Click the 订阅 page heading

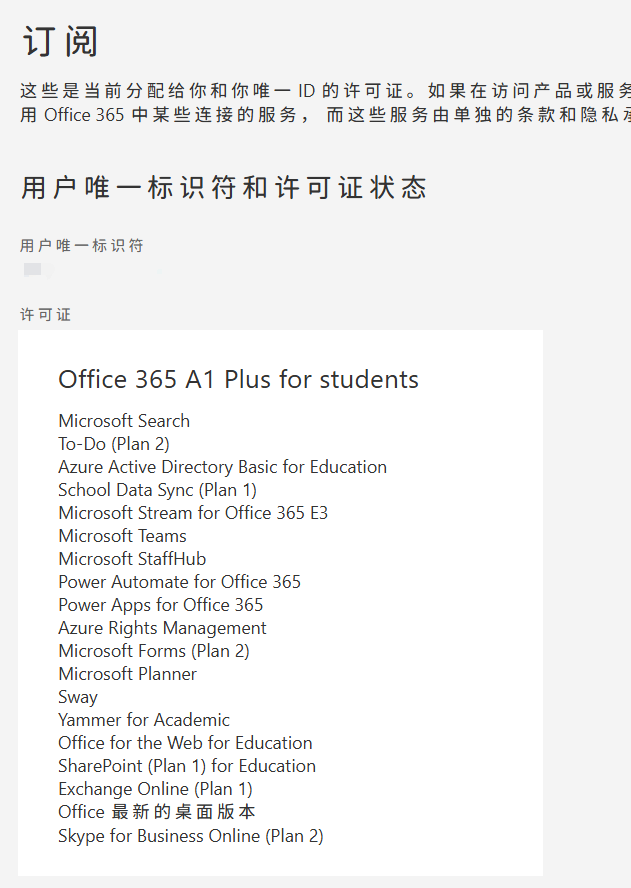[61, 42]
